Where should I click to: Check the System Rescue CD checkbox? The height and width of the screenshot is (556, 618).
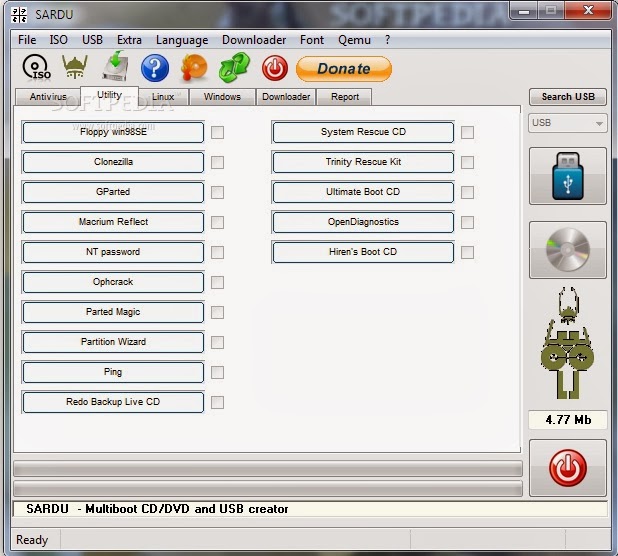tap(467, 132)
